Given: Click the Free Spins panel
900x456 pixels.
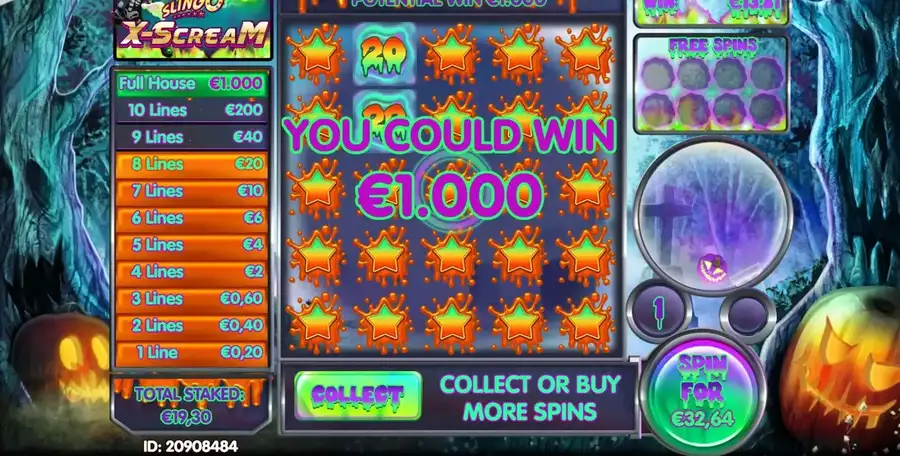Looking at the screenshot, I should tap(712, 84).
